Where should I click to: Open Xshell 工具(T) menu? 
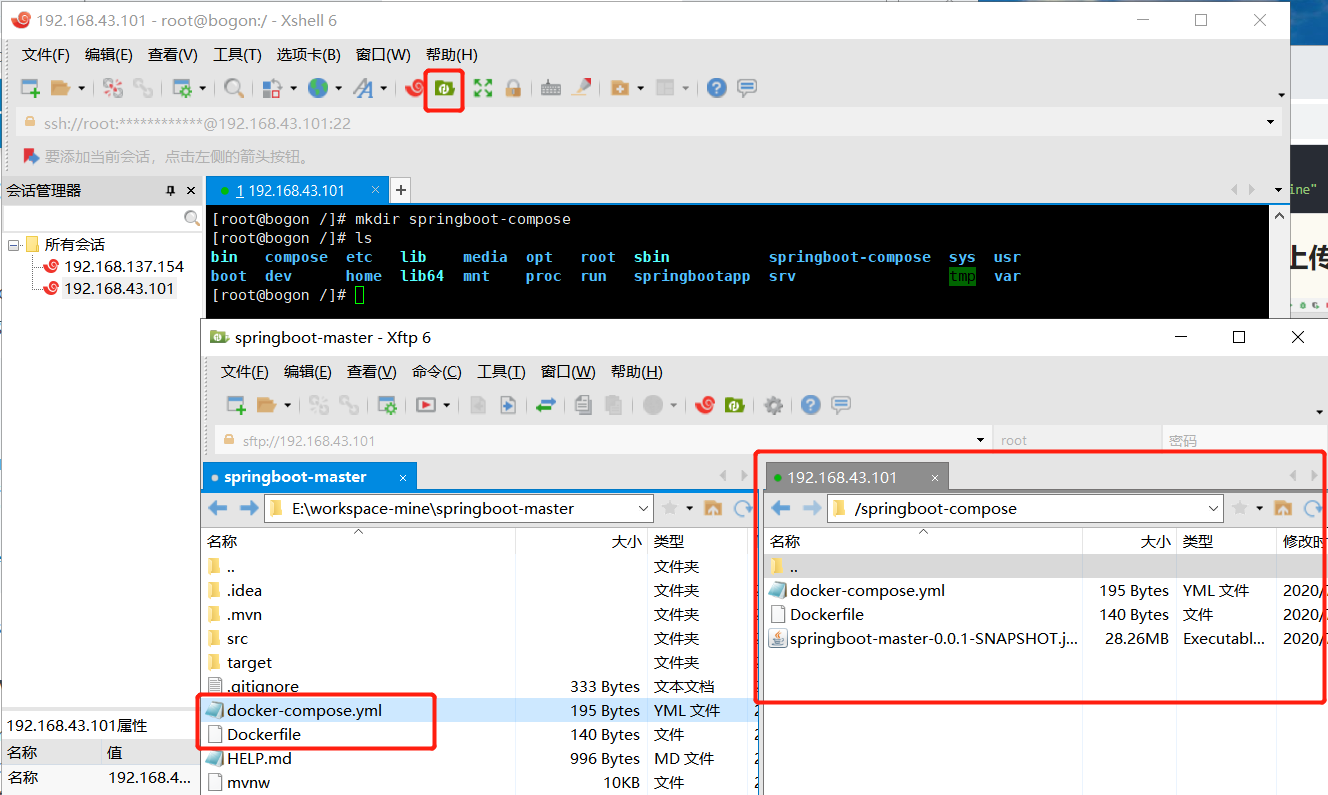237,55
